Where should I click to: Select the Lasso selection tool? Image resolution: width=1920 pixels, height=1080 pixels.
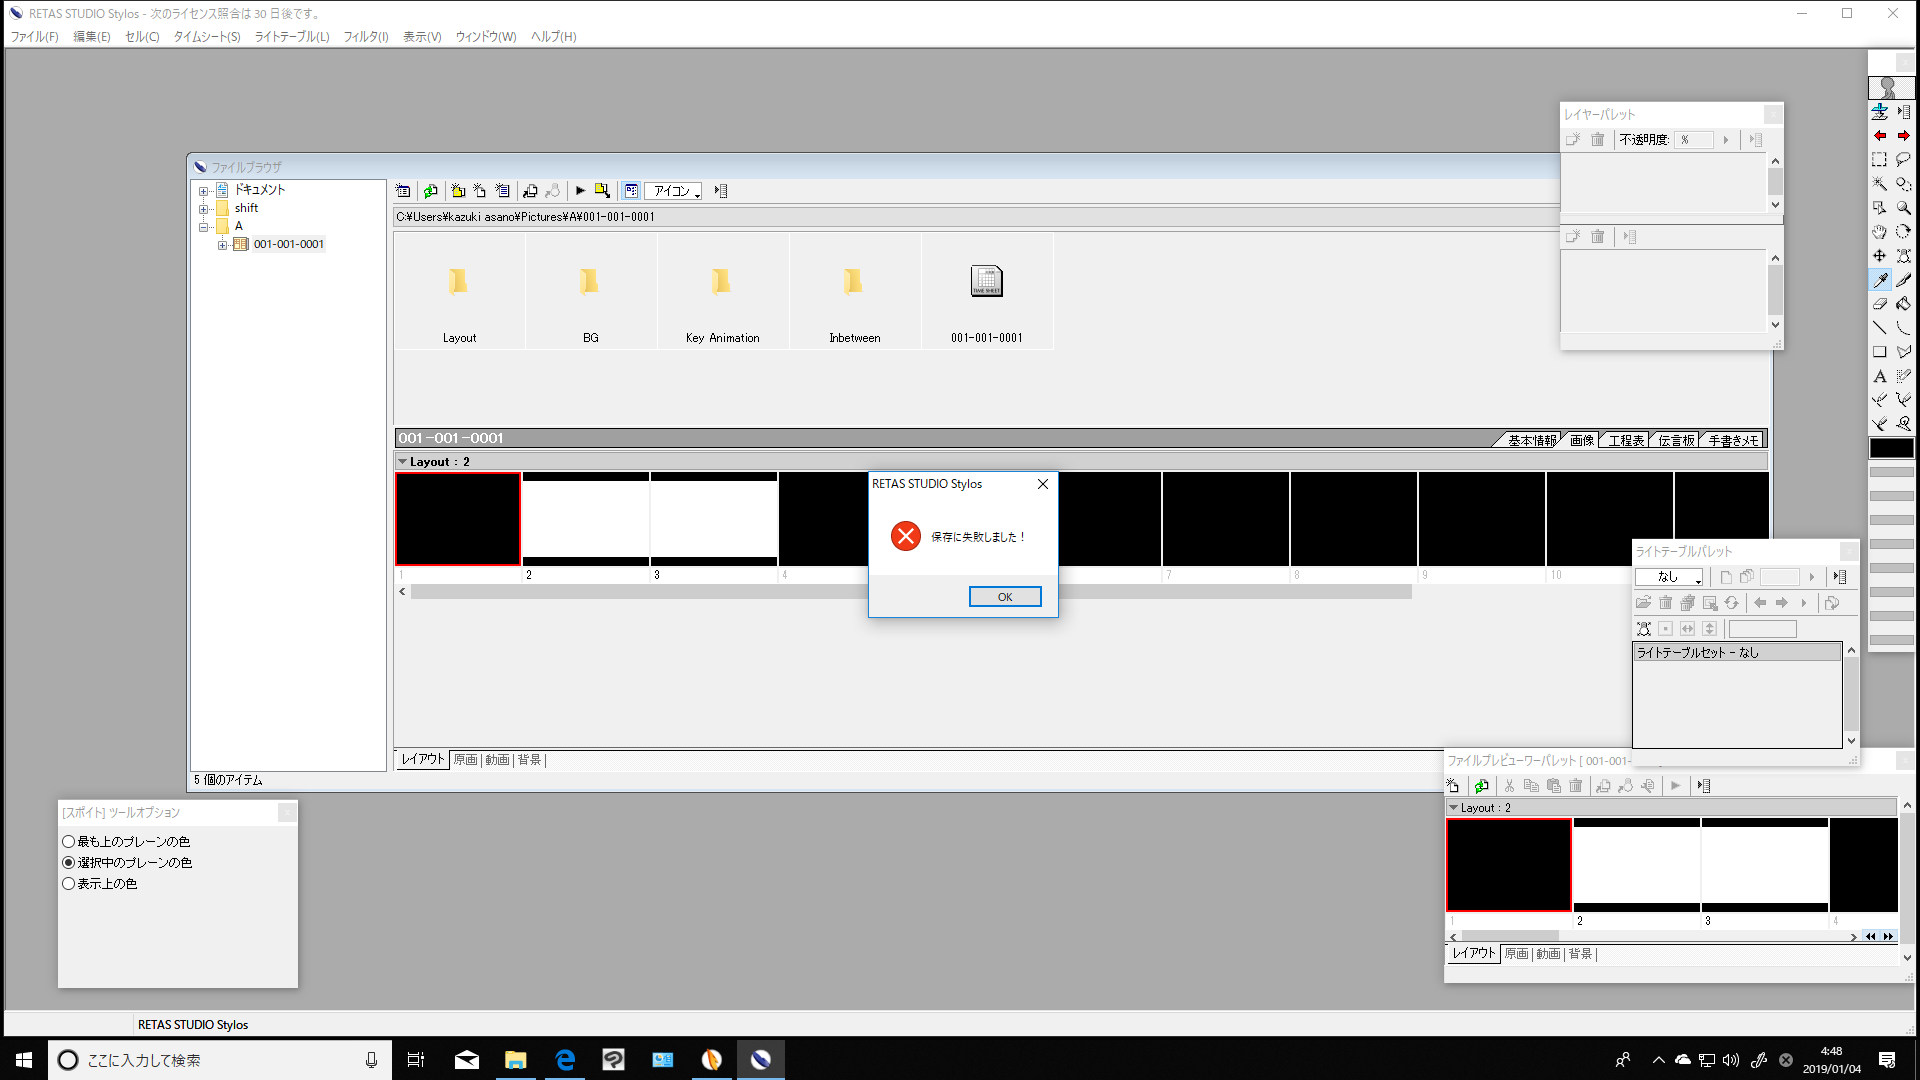tap(1903, 160)
